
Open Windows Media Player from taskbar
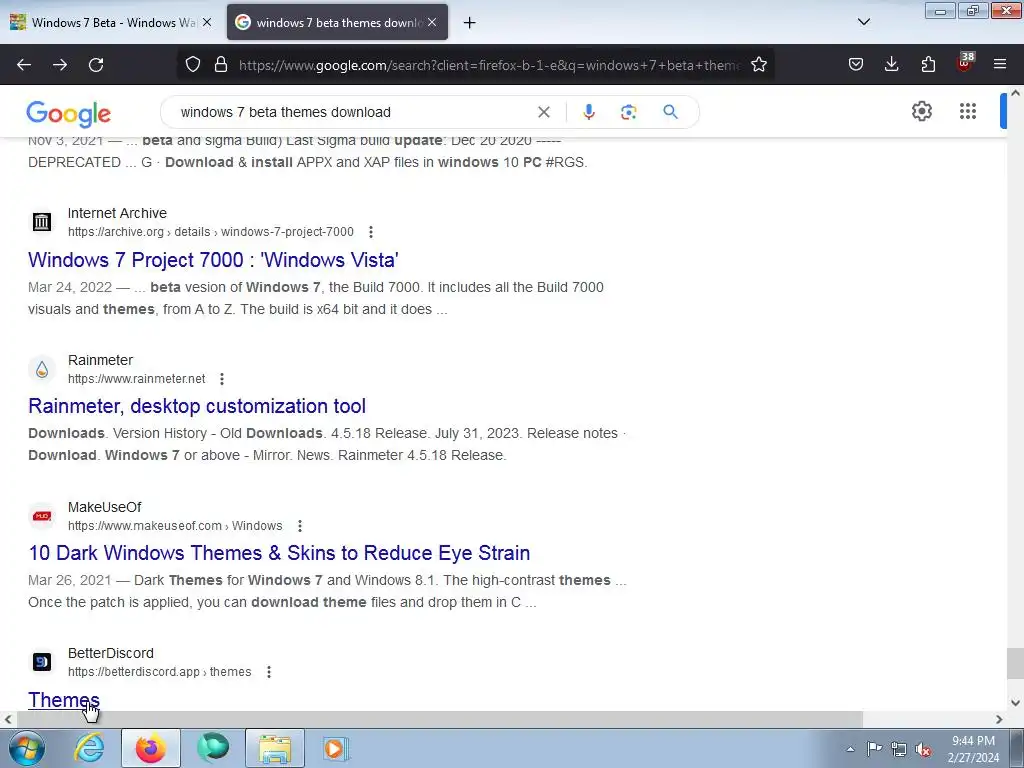(336, 748)
